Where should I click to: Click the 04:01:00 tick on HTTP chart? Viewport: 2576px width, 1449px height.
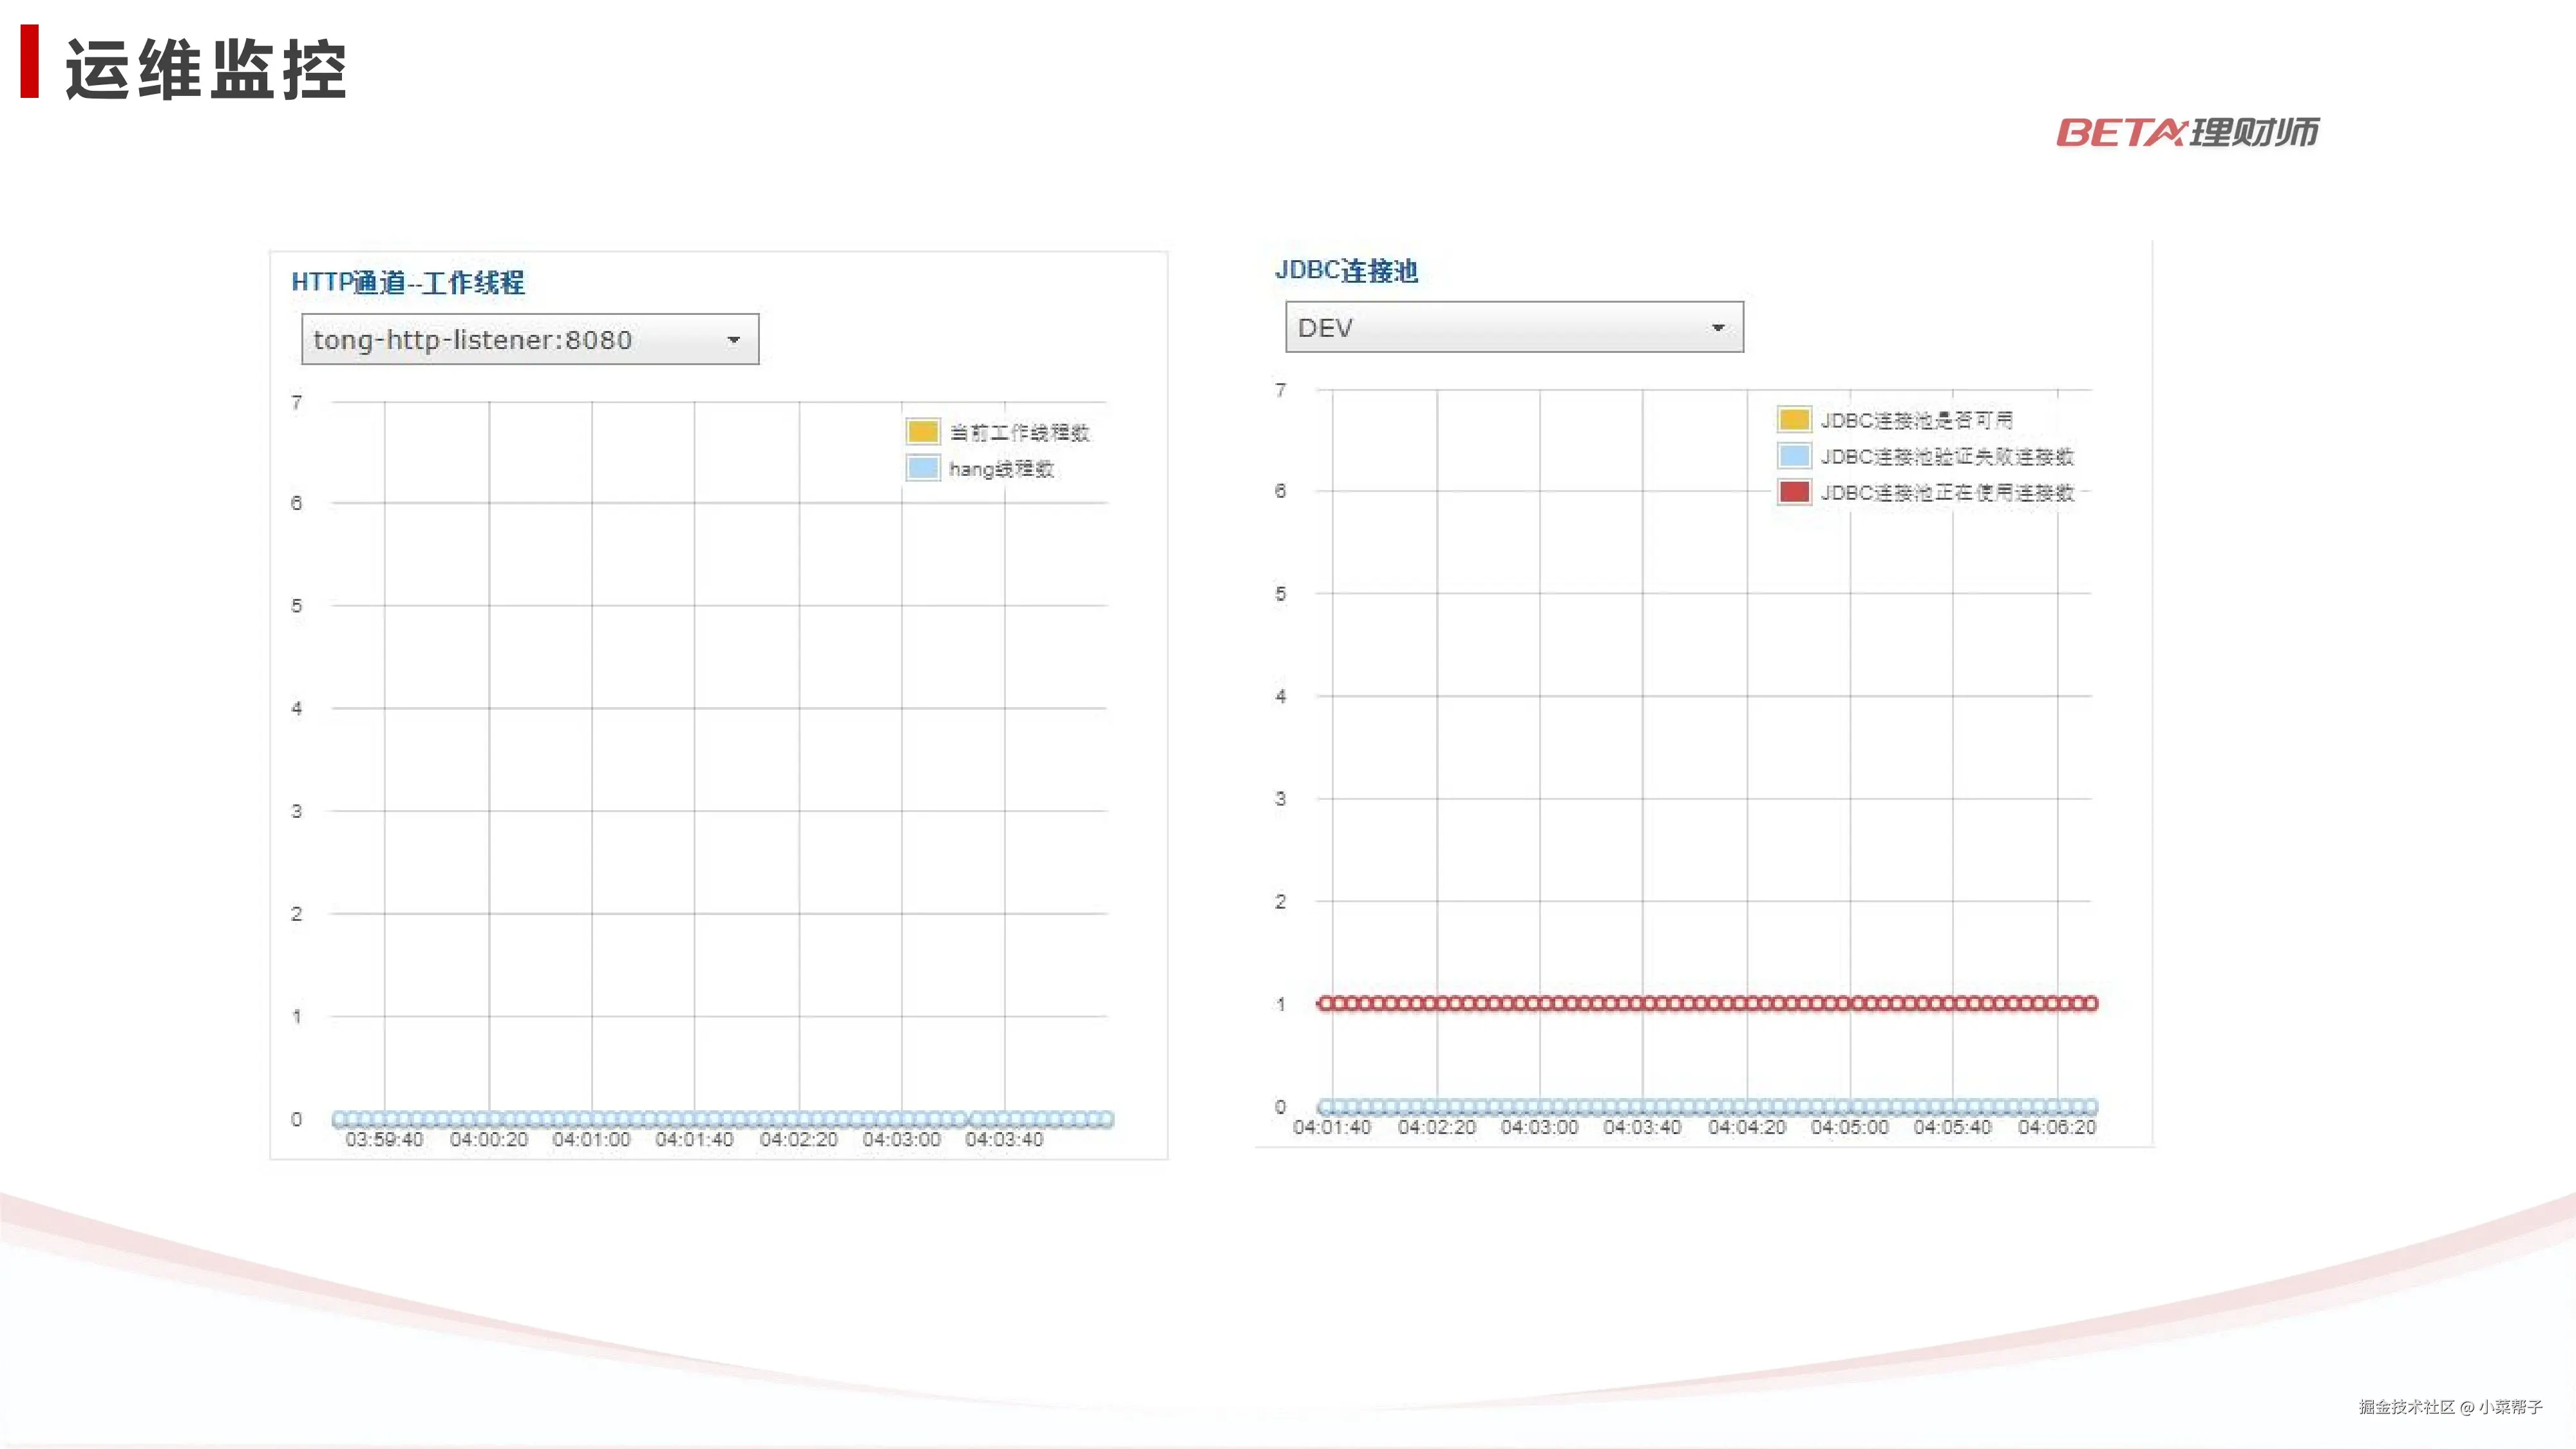click(591, 1139)
